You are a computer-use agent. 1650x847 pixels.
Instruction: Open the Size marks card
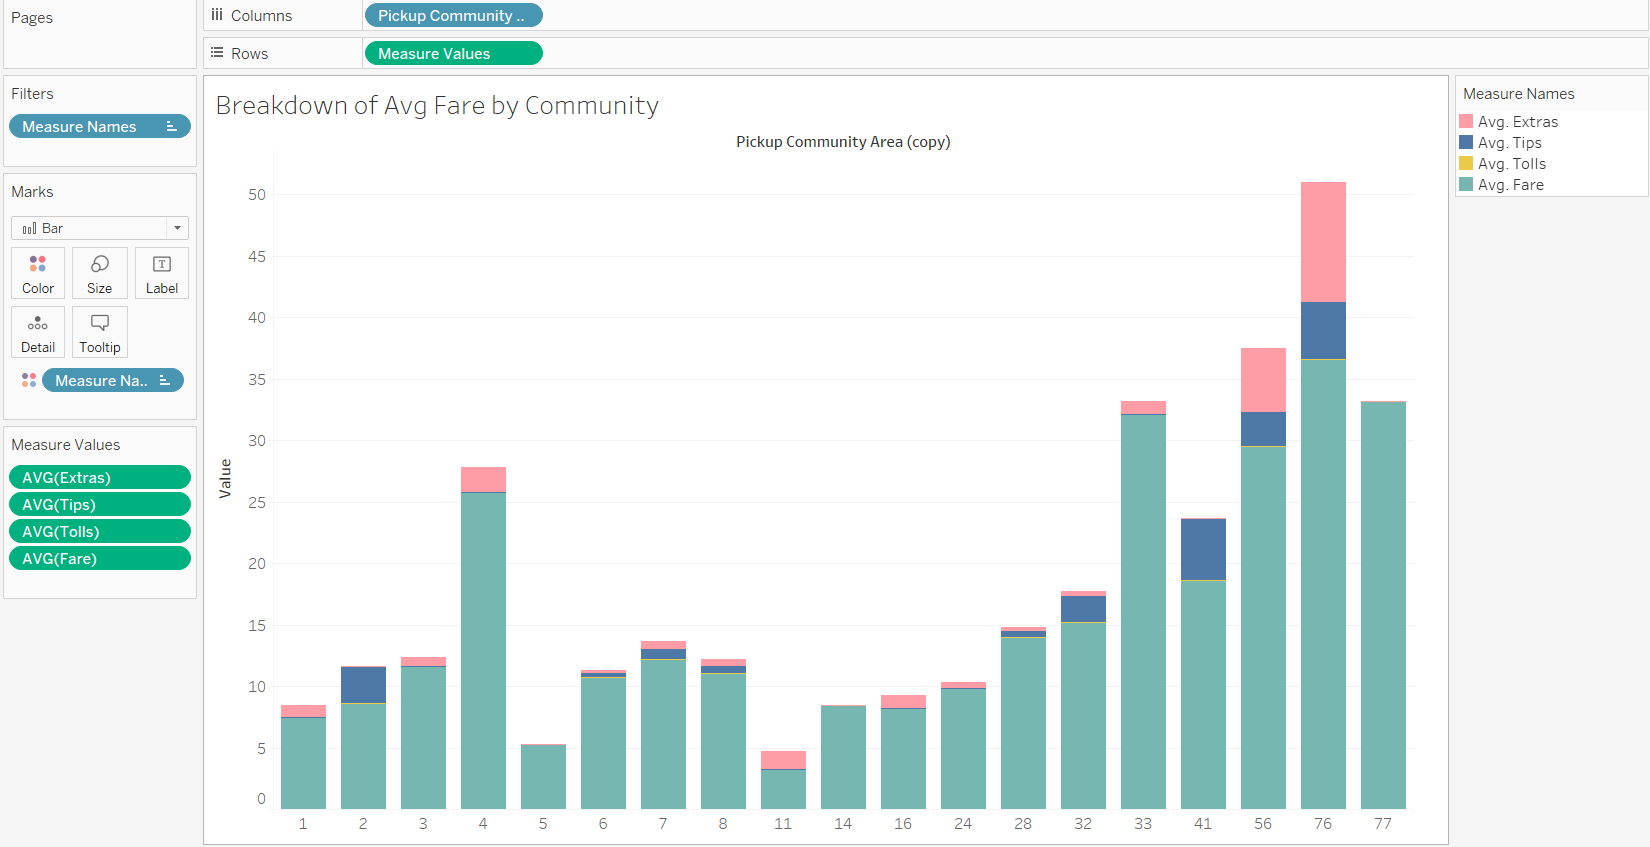(99, 273)
